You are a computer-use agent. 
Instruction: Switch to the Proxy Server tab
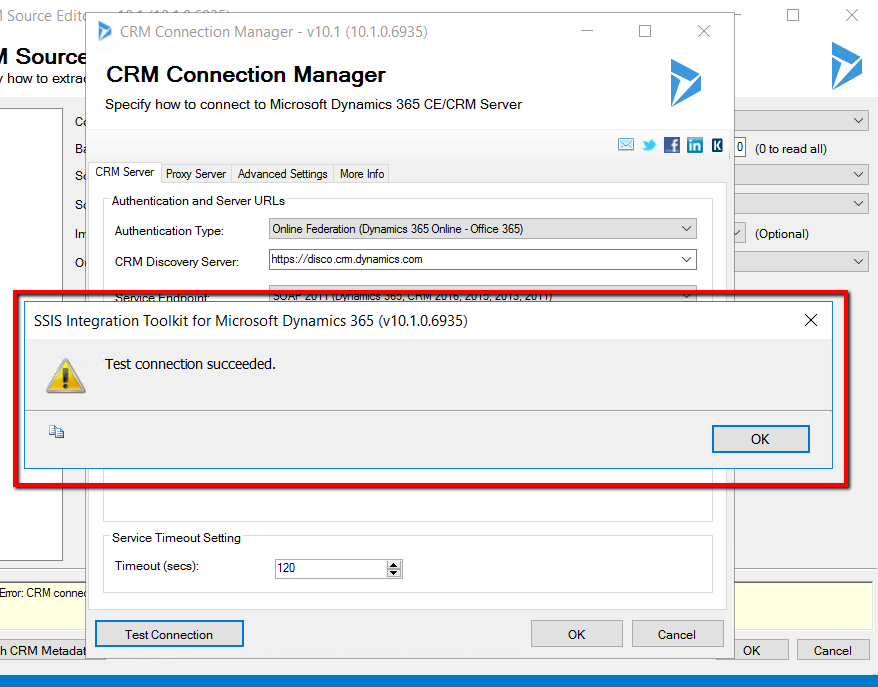[x=196, y=174]
